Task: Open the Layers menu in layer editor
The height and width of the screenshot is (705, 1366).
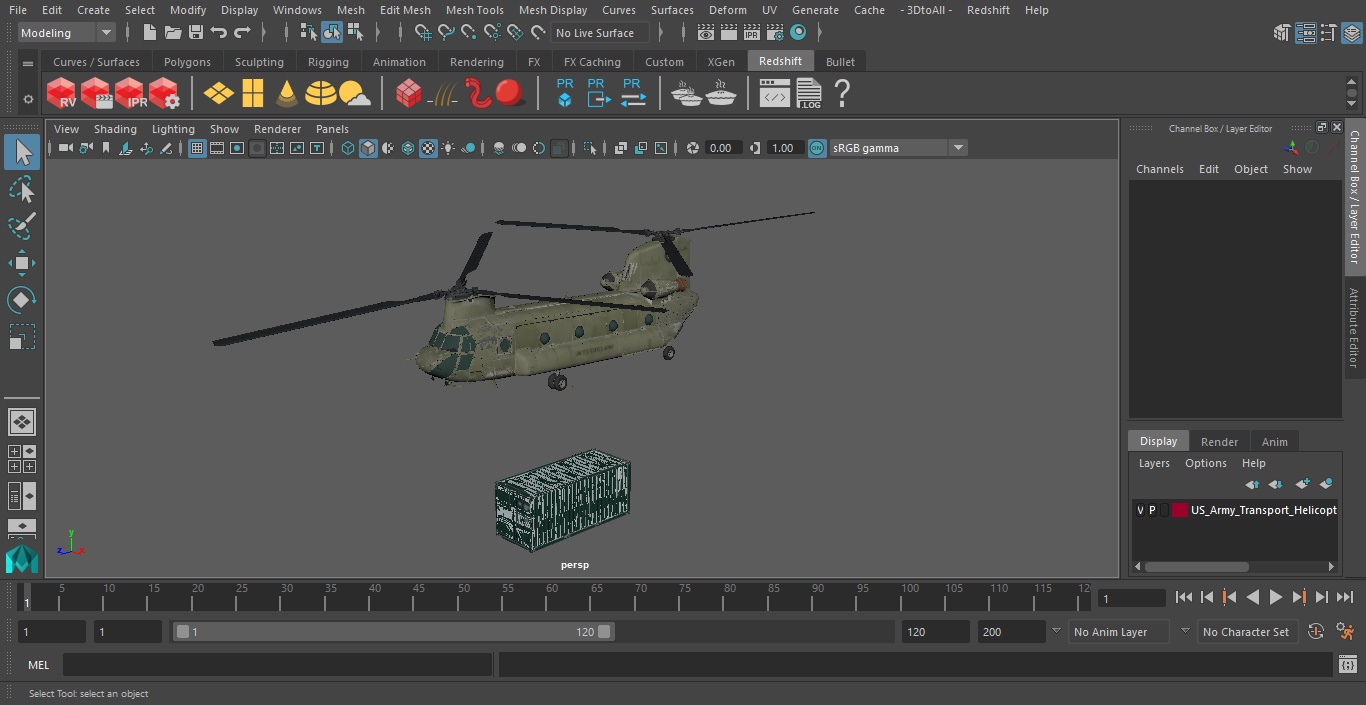Action: coord(1154,463)
